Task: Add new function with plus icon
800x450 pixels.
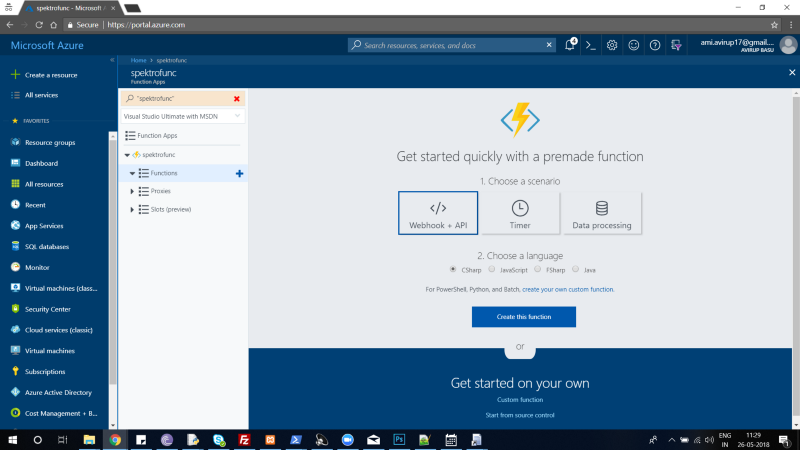Action: pos(239,173)
